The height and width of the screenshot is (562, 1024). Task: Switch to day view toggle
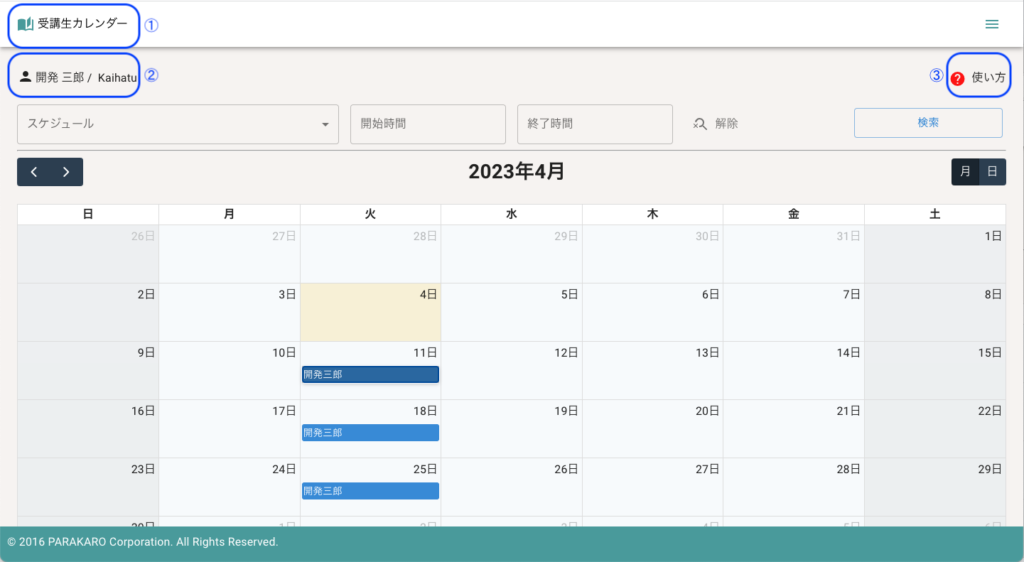pyautogui.click(x=992, y=172)
